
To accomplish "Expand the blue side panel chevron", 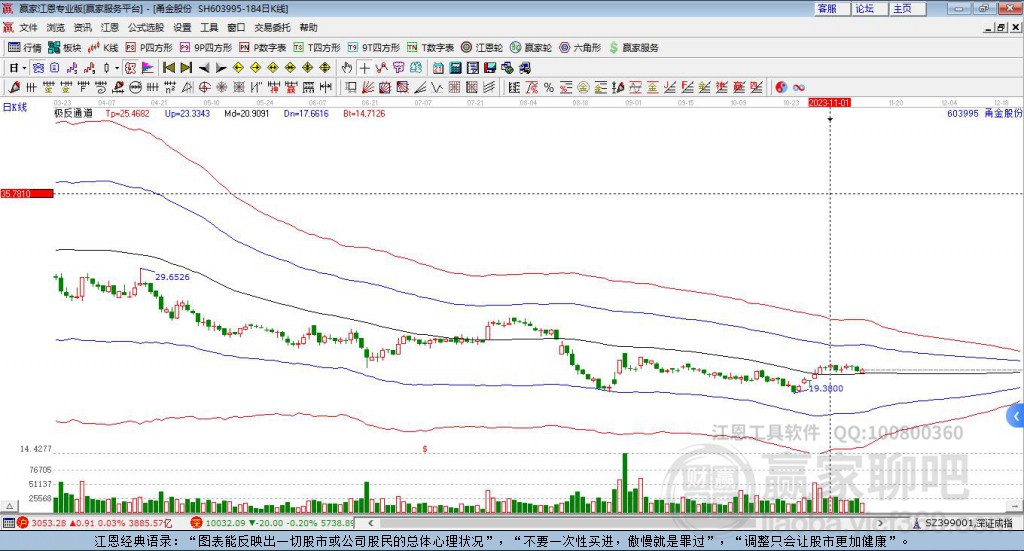I will [1016, 417].
